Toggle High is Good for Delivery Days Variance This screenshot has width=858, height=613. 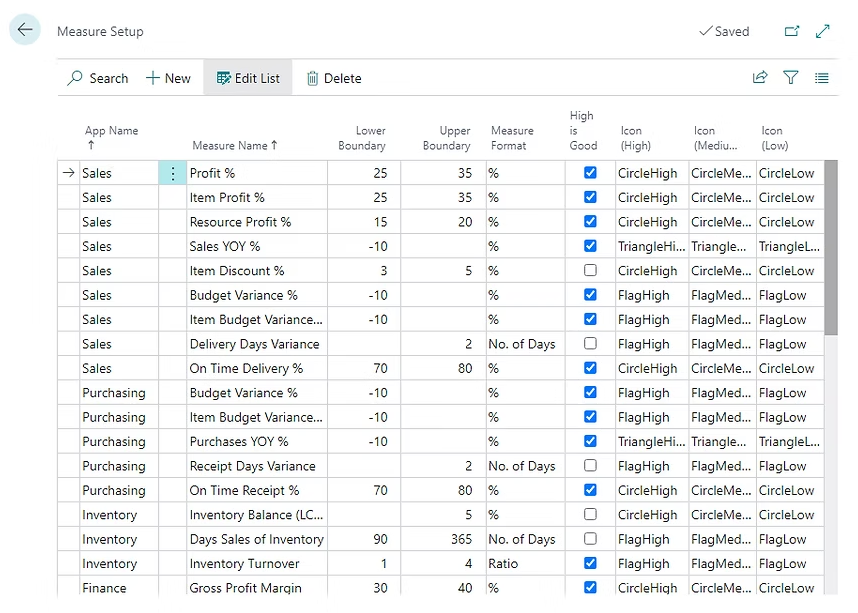(590, 344)
